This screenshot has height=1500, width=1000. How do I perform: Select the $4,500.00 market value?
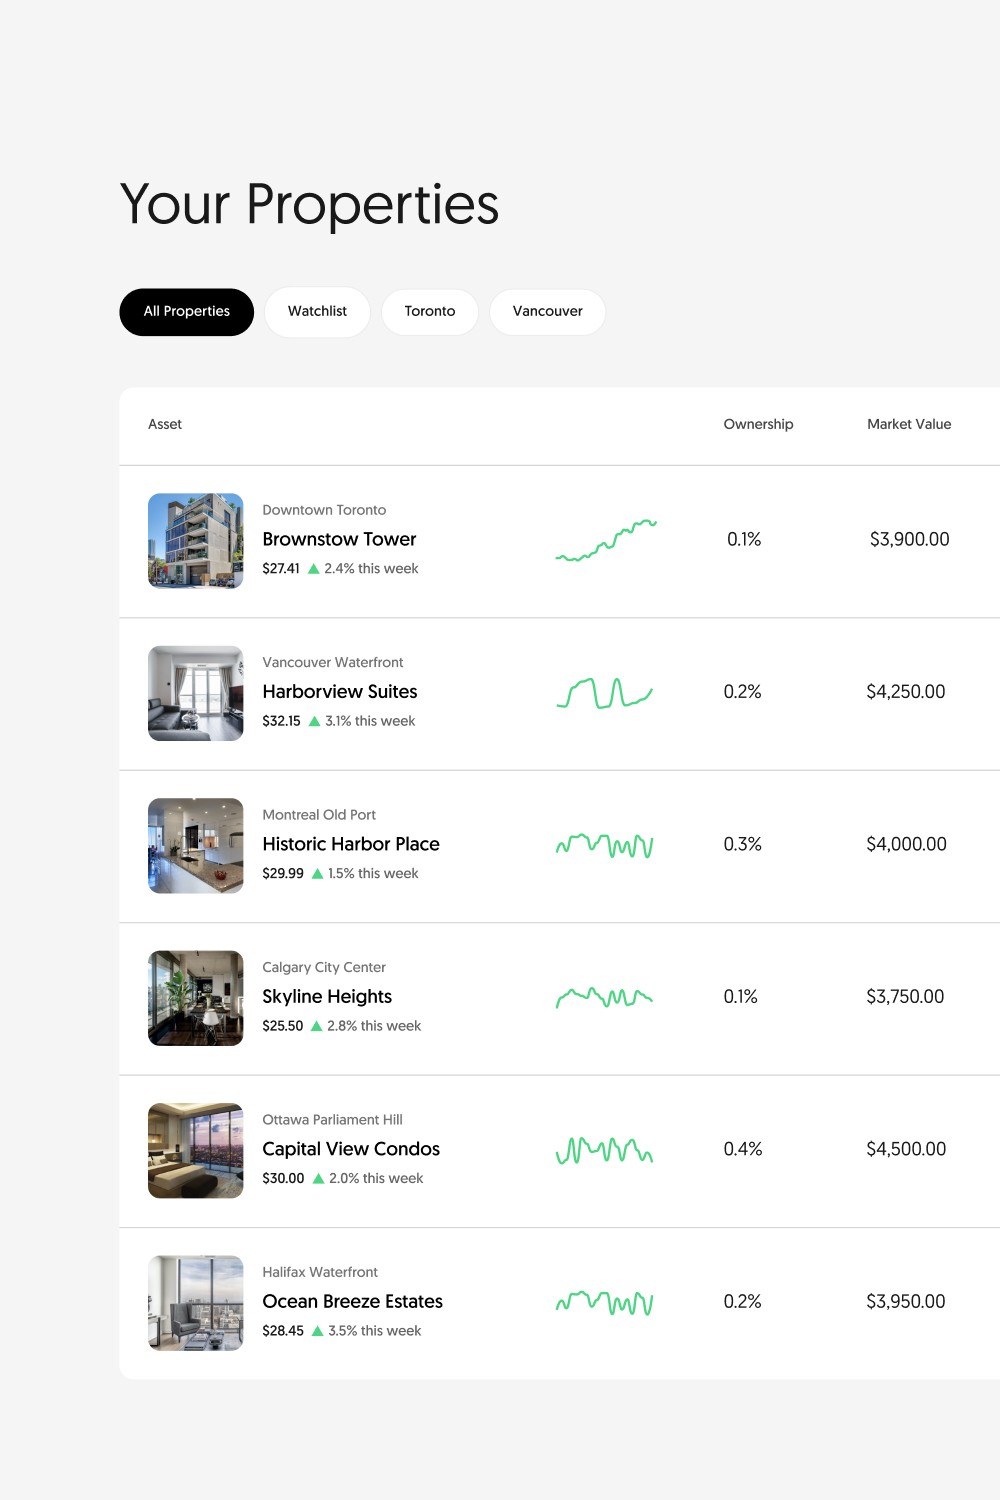tap(906, 1149)
